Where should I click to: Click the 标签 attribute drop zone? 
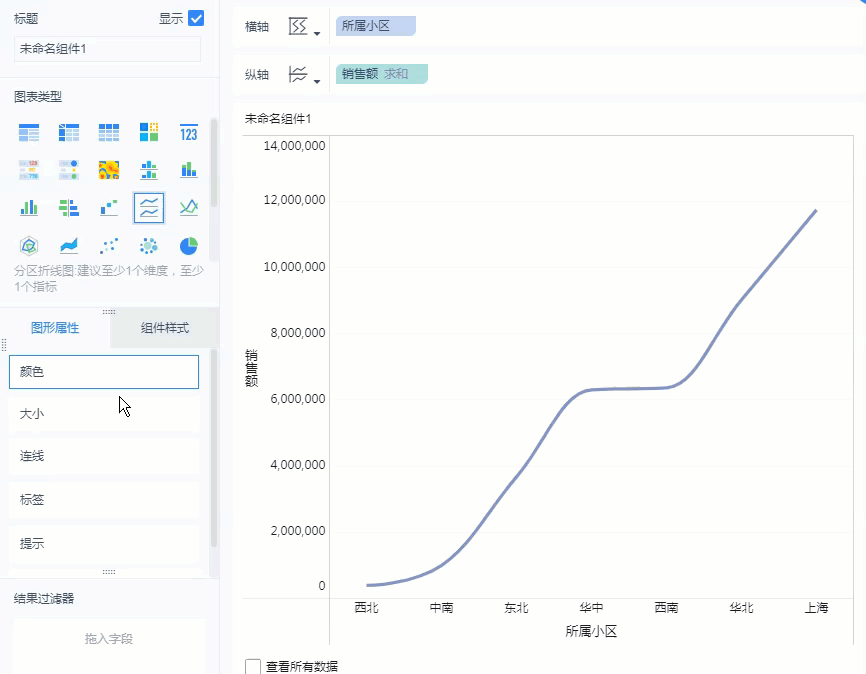tap(104, 500)
